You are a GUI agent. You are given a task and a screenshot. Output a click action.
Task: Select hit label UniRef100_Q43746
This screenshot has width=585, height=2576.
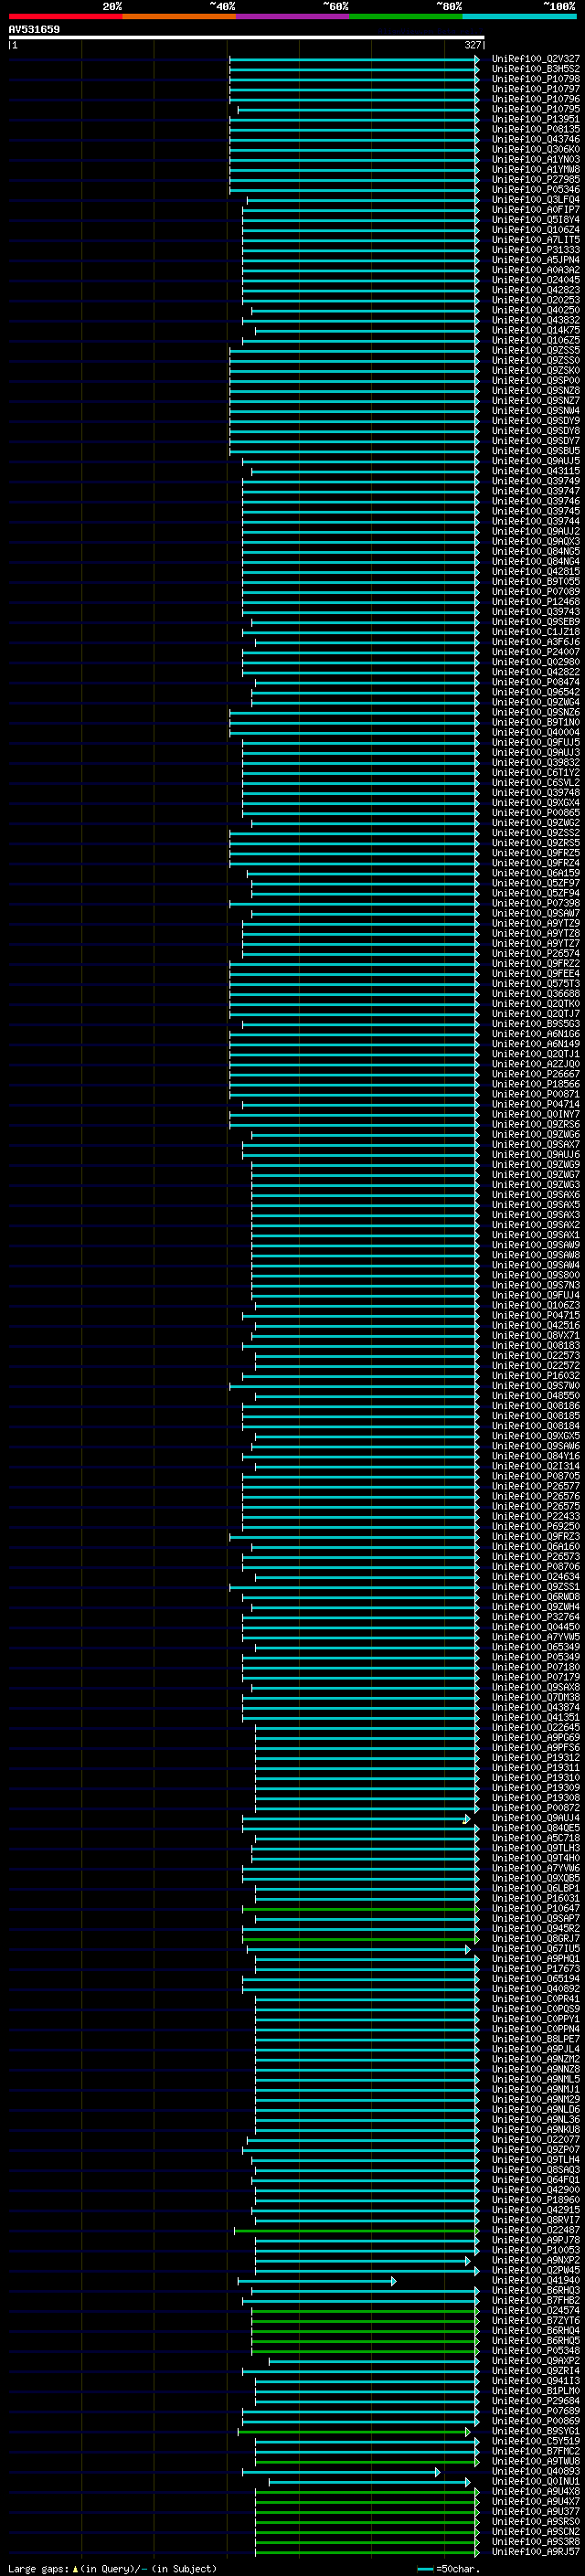535,139
